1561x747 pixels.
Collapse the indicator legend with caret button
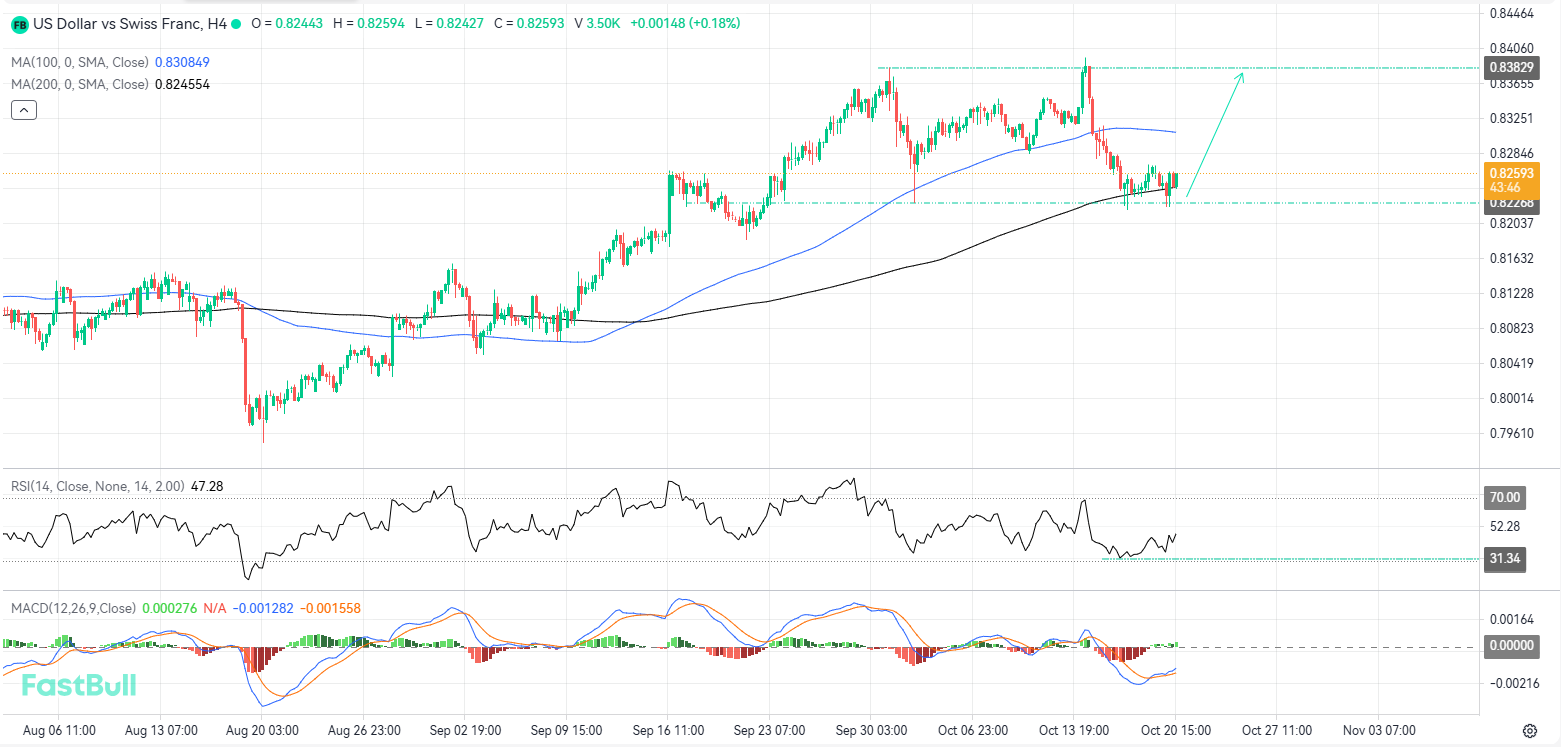(x=24, y=110)
